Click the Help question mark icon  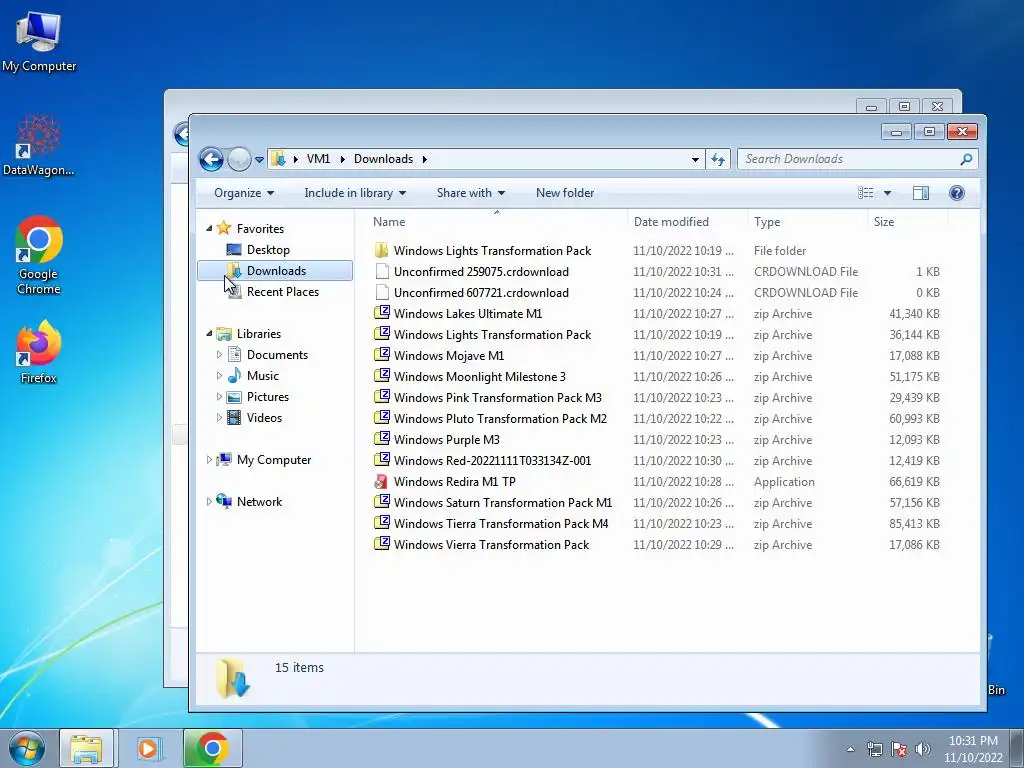pyautogui.click(x=957, y=193)
